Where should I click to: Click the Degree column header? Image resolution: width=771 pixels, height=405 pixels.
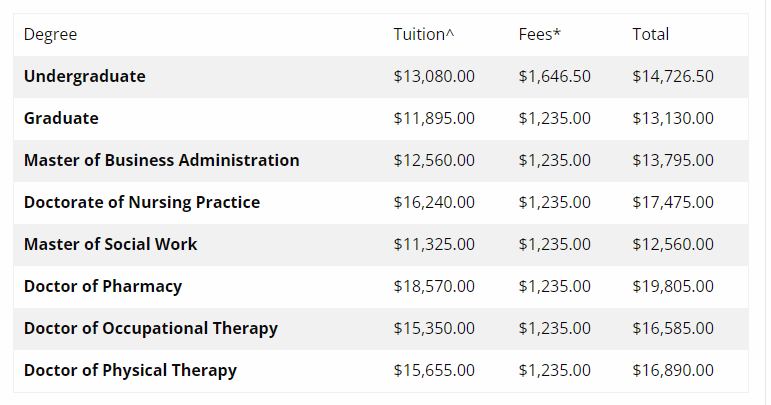pos(50,35)
